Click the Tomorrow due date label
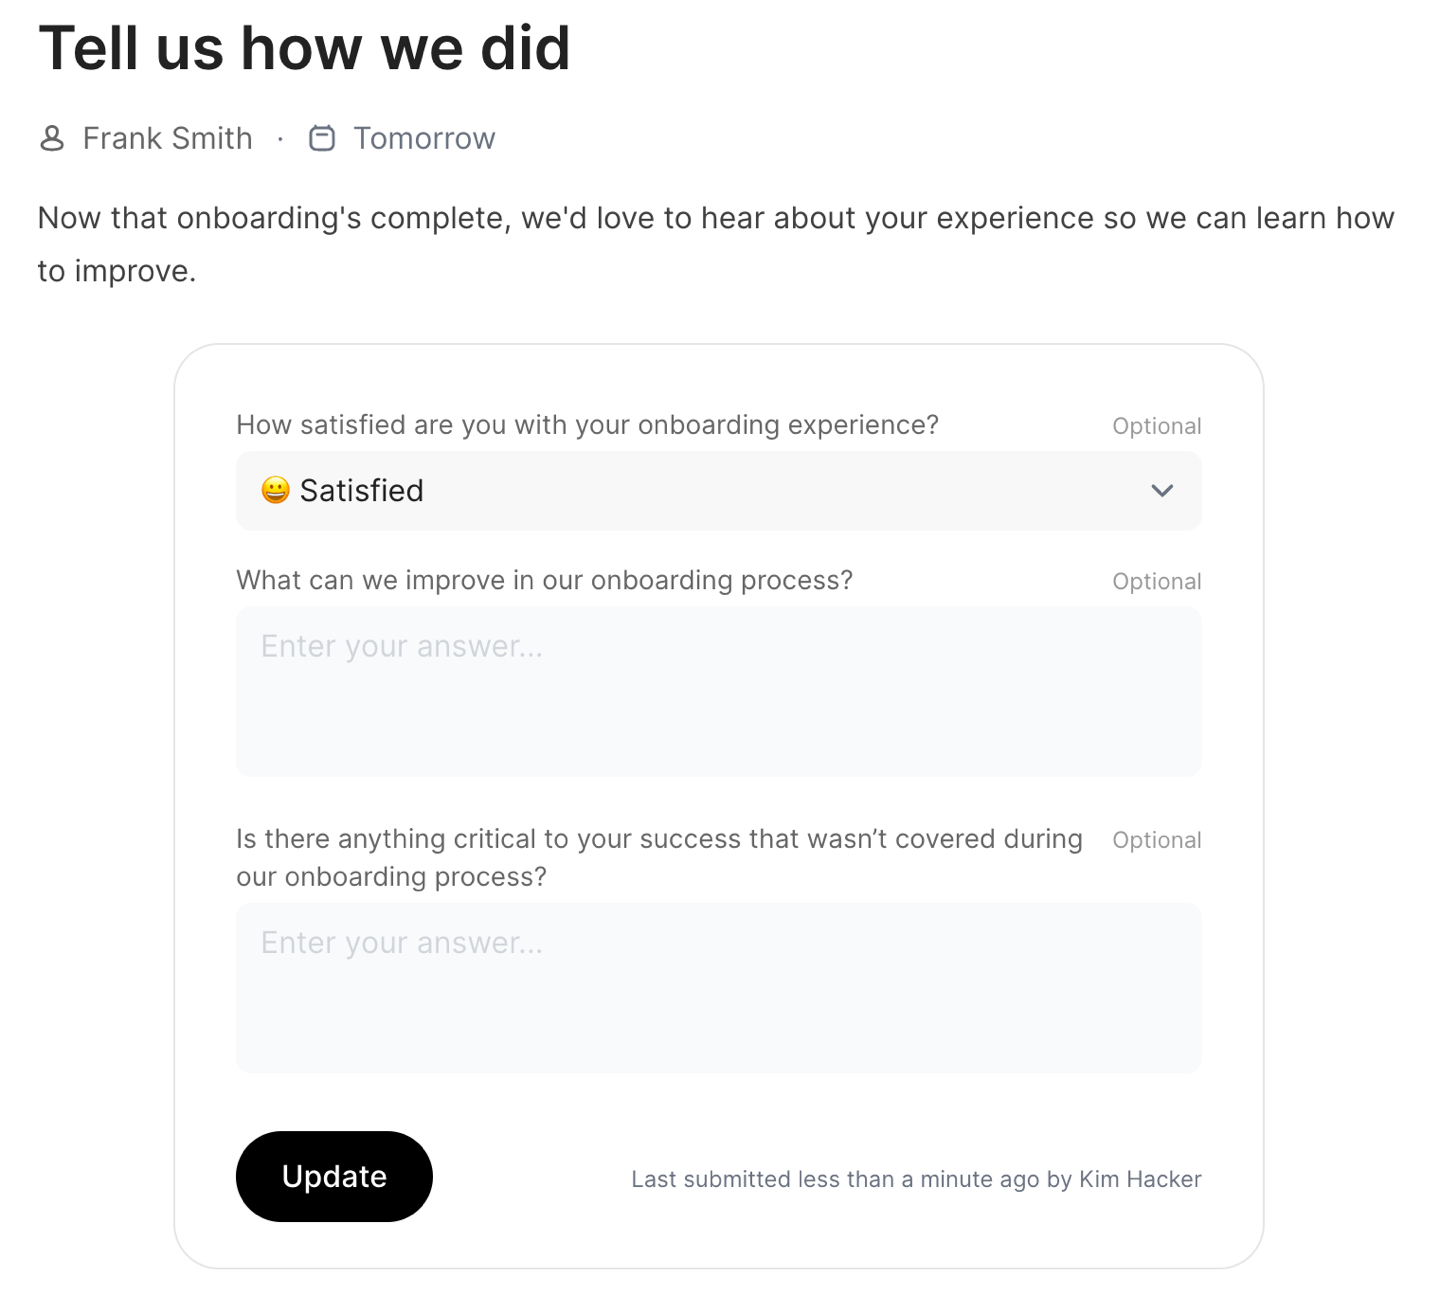The height and width of the screenshot is (1296, 1440). click(x=424, y=138)
